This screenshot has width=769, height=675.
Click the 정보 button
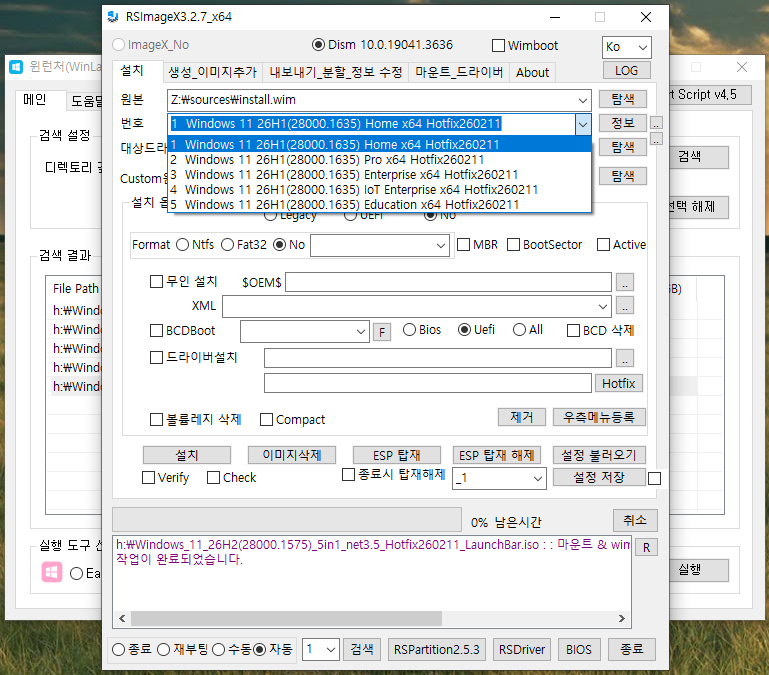pos(623,123)
